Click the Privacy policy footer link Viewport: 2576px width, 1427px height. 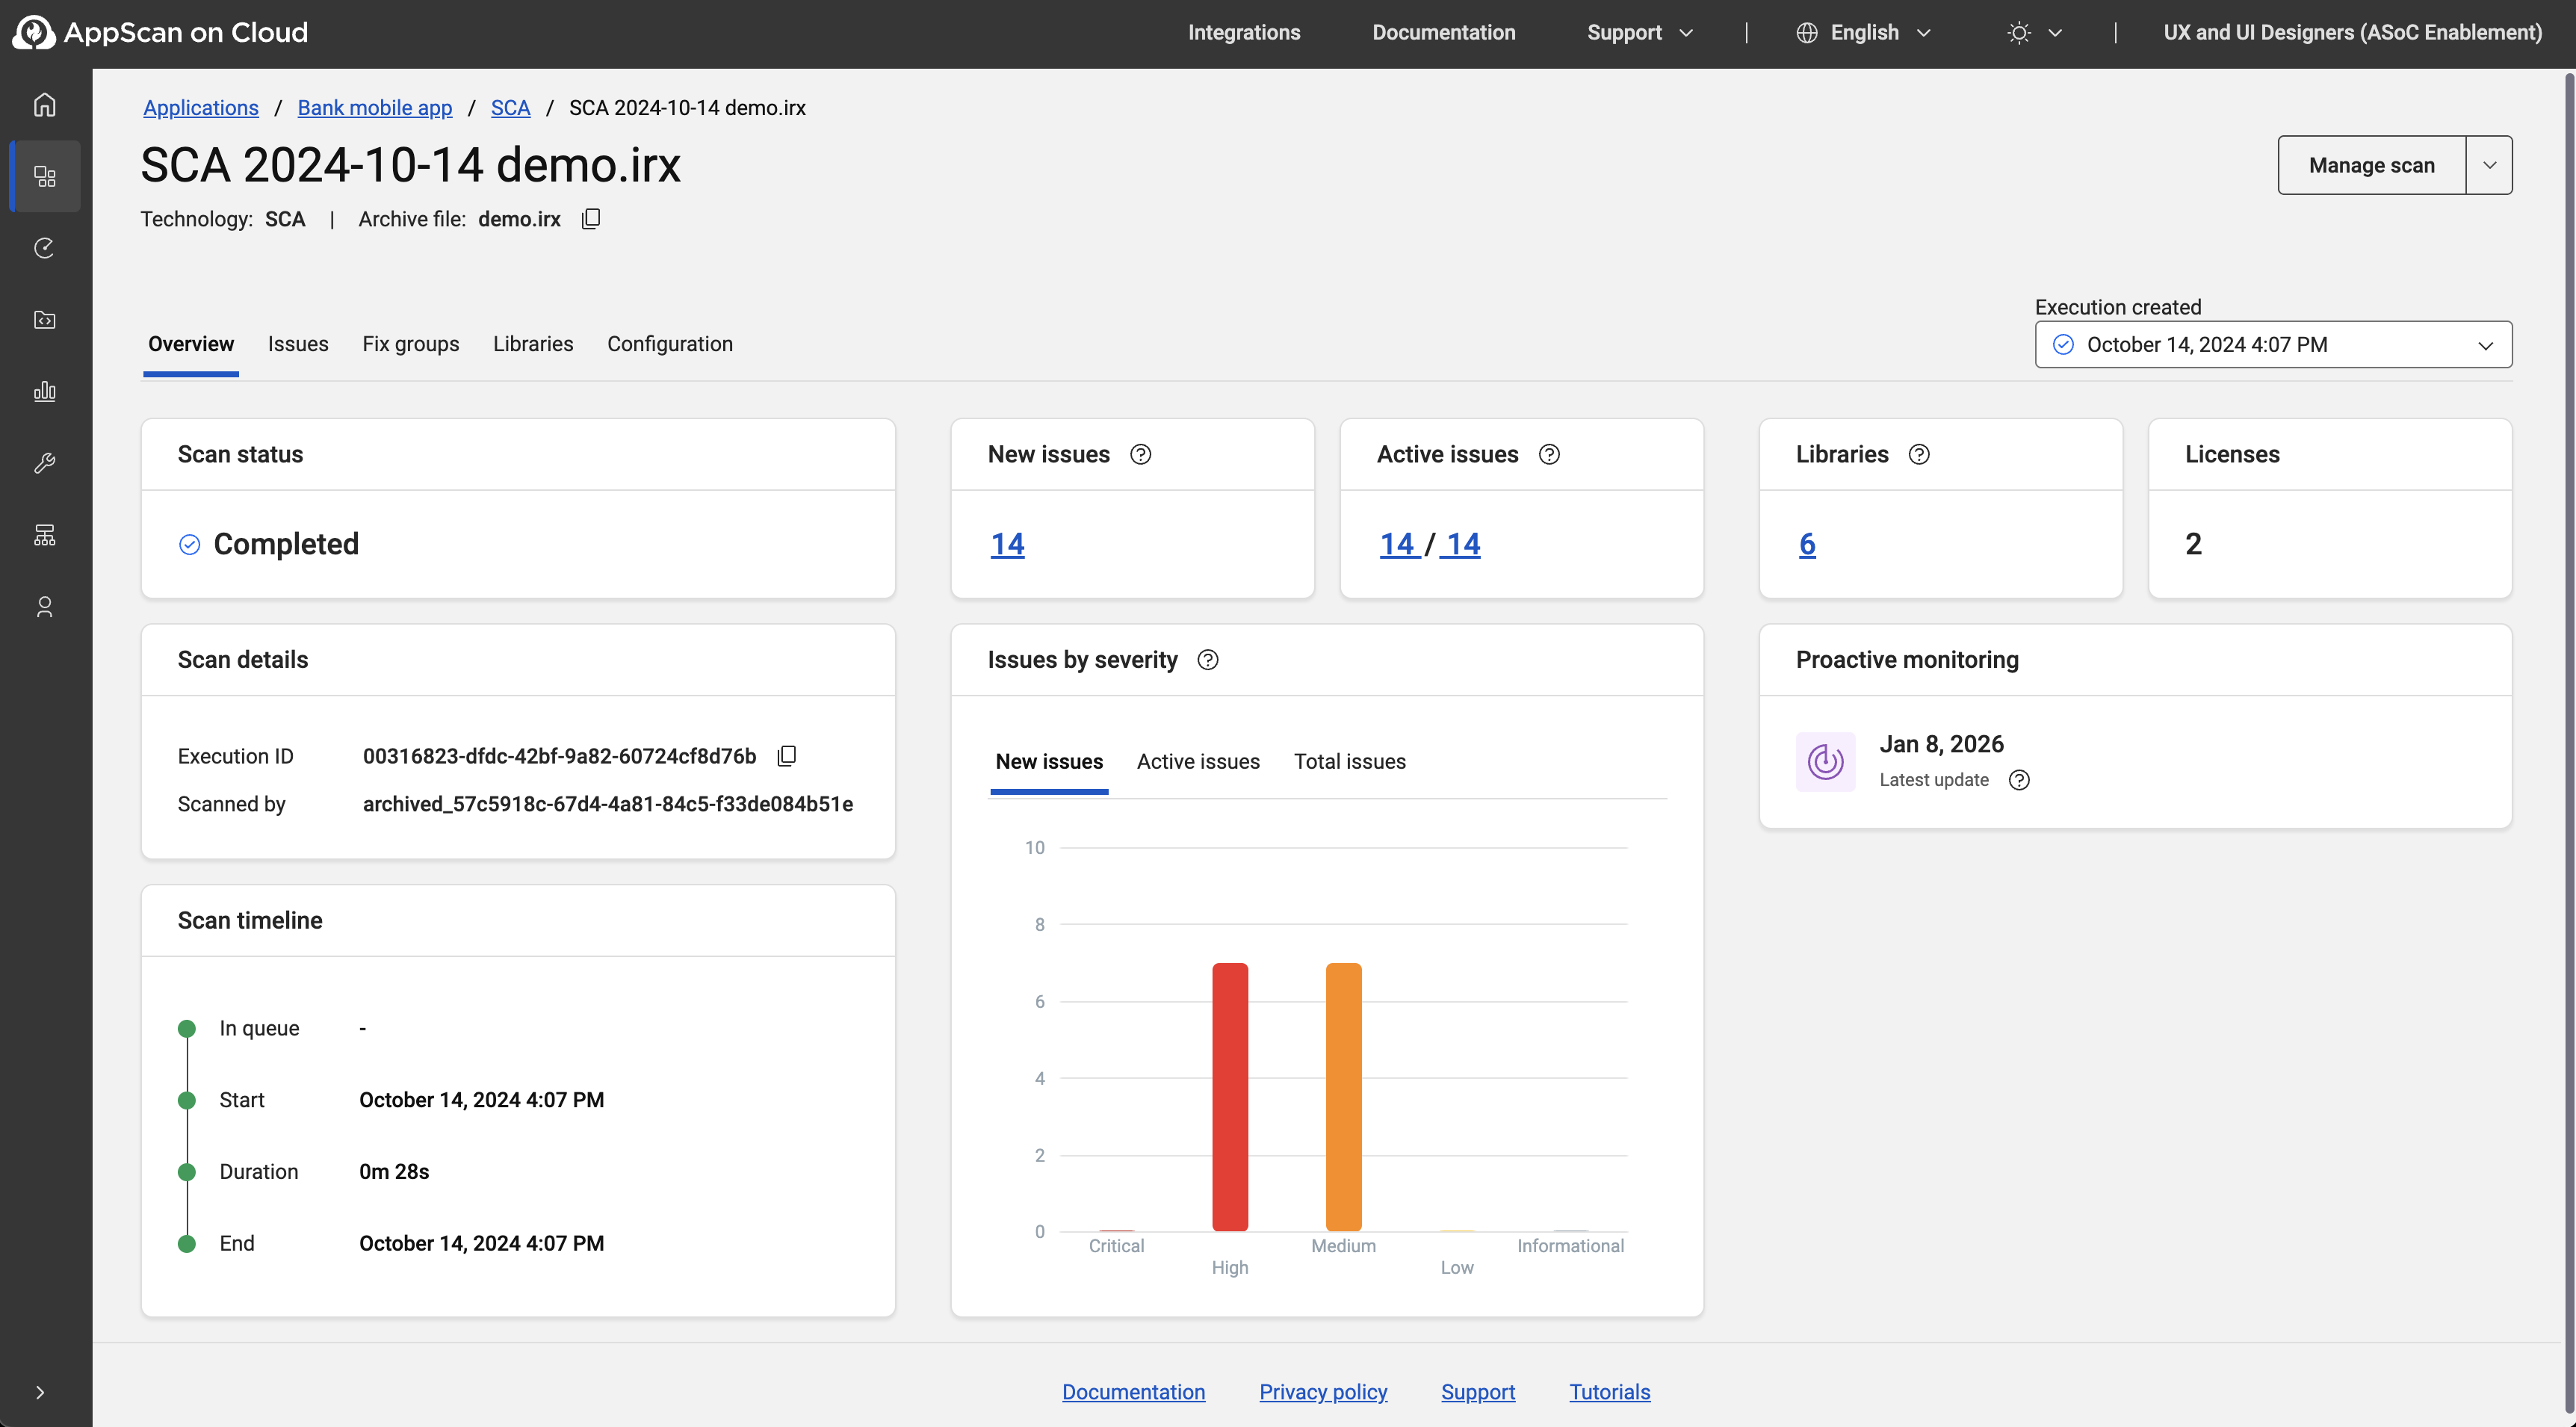tap(1323, 1392)
